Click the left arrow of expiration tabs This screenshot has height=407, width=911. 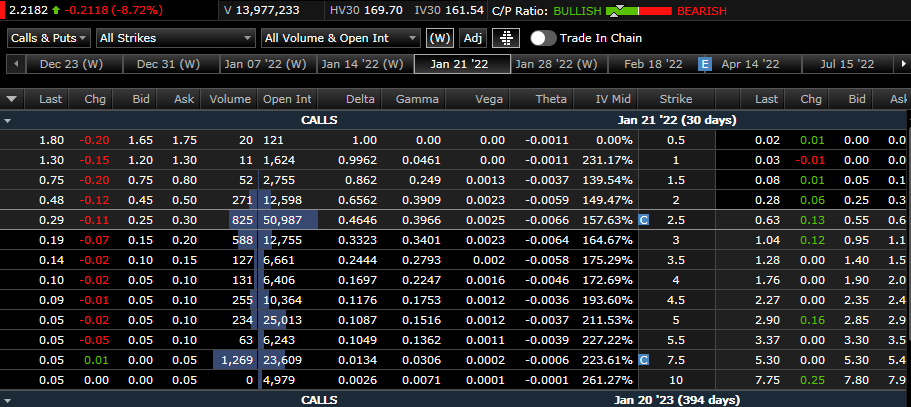pyautogui.click(x=16, y=64)
